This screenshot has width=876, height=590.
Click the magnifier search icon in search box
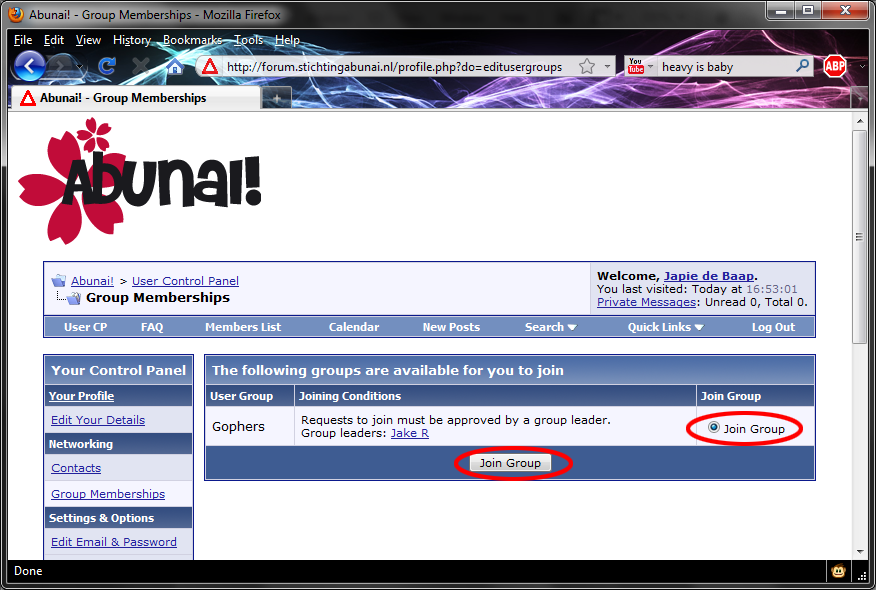pyautogui.click(x=802, y=66)
